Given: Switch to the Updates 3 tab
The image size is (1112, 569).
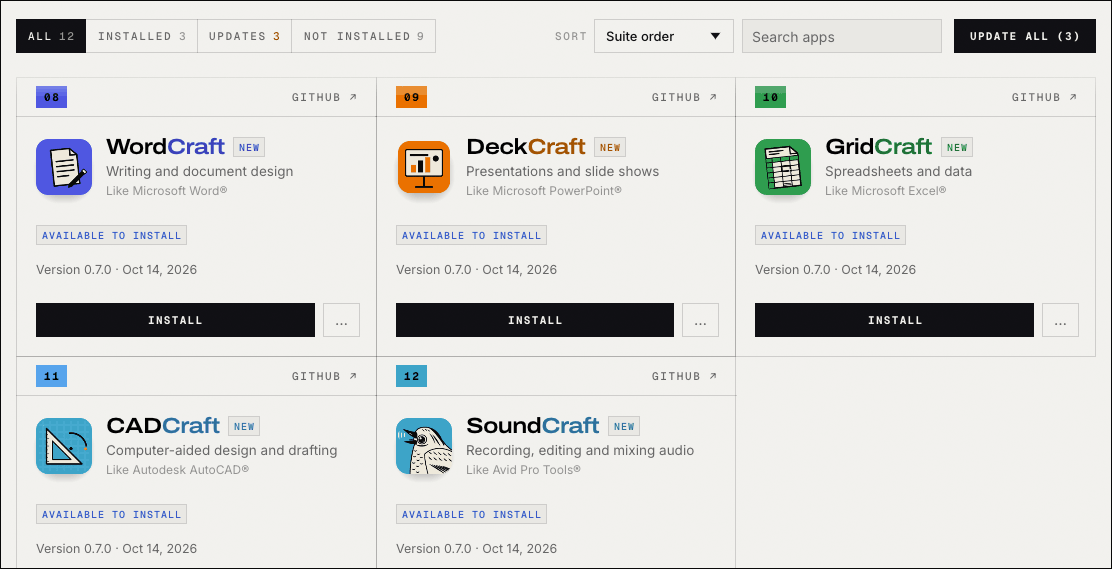Looking at the screenshot, I should tap(245, 36).
